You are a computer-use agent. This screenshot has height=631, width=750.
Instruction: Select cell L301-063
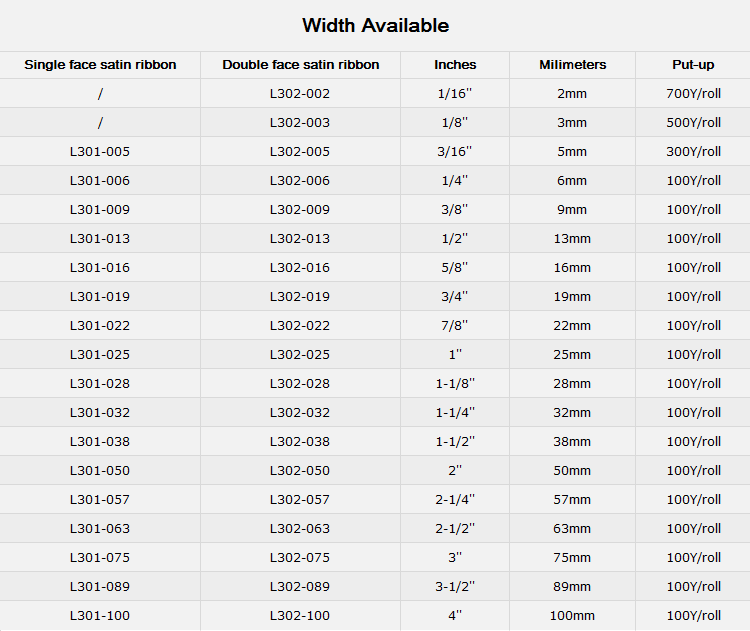tap(100, 528)
